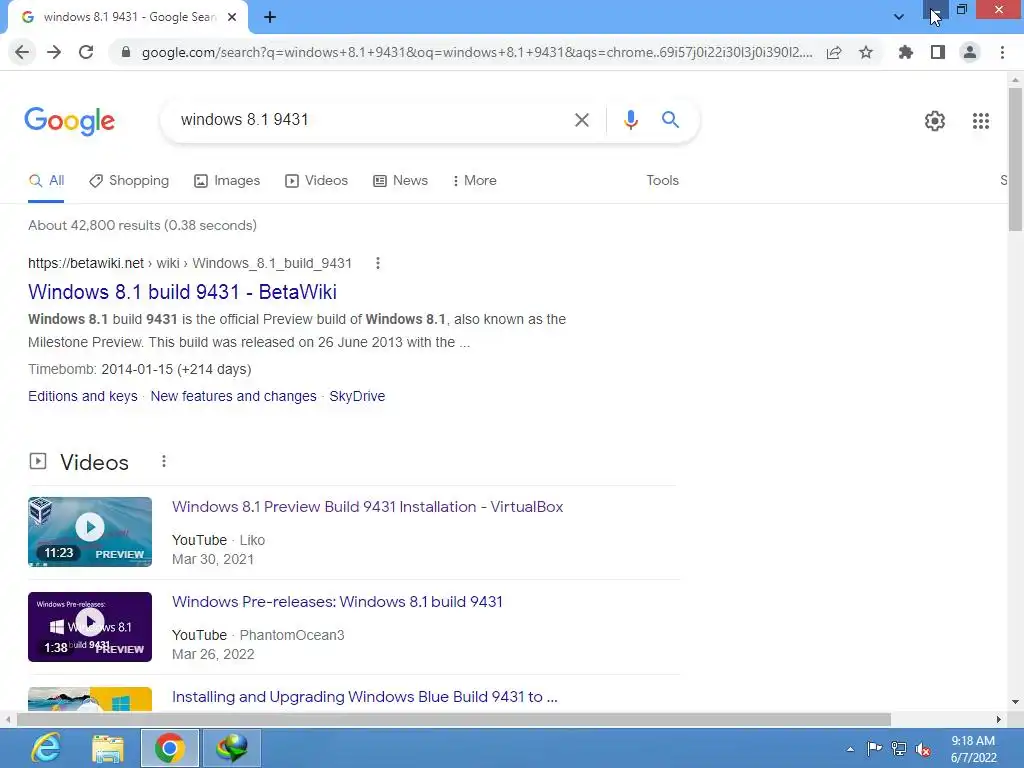Submit search with magnifier icon

(x=670, y=120)
